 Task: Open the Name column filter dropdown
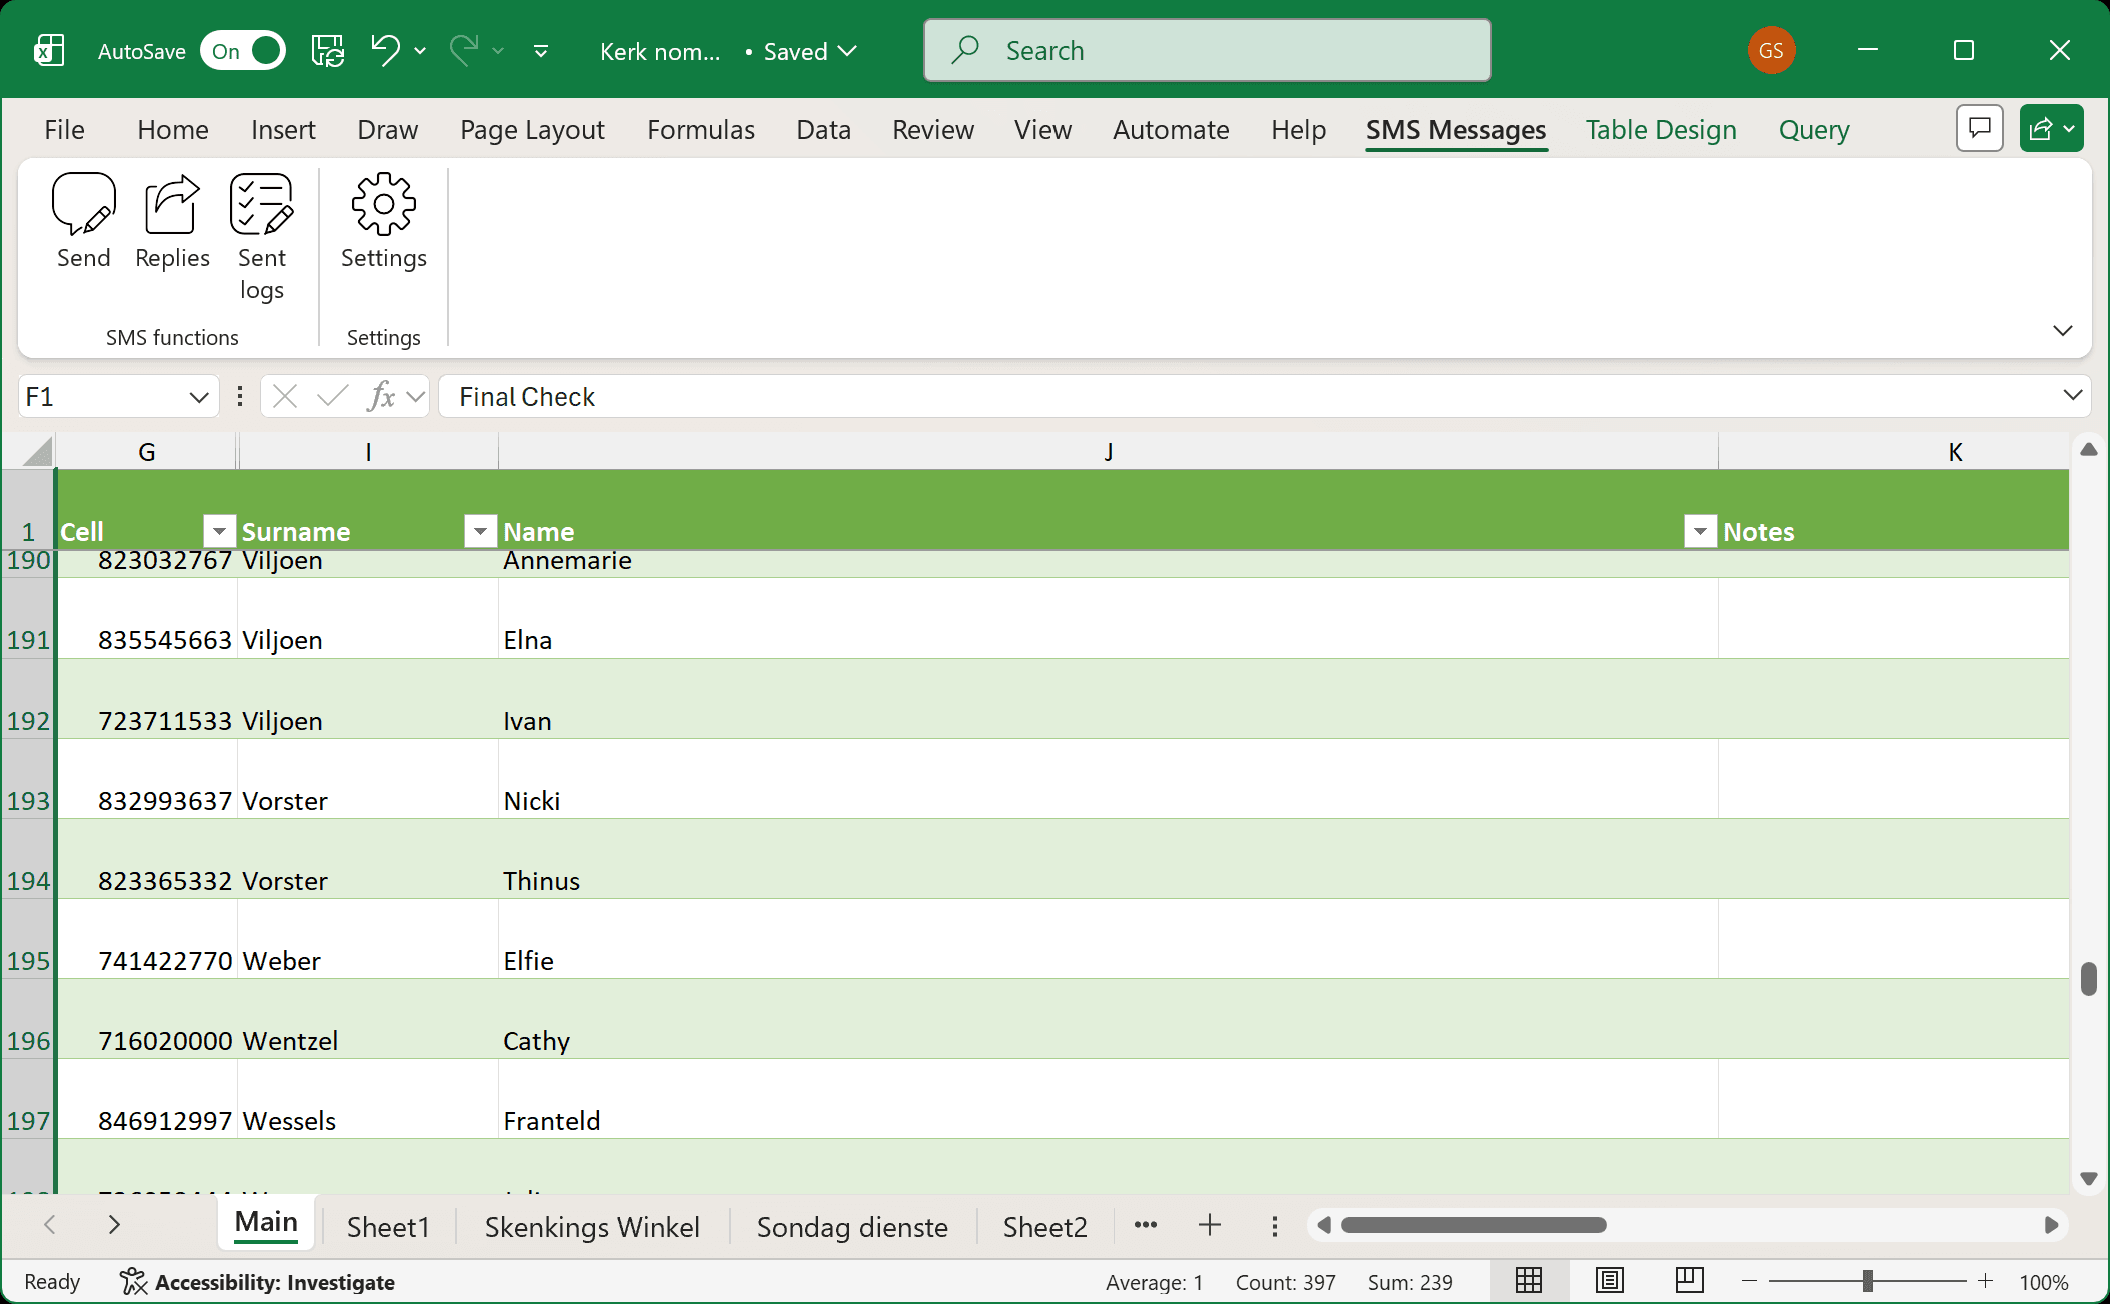(x=1700, y=531)
